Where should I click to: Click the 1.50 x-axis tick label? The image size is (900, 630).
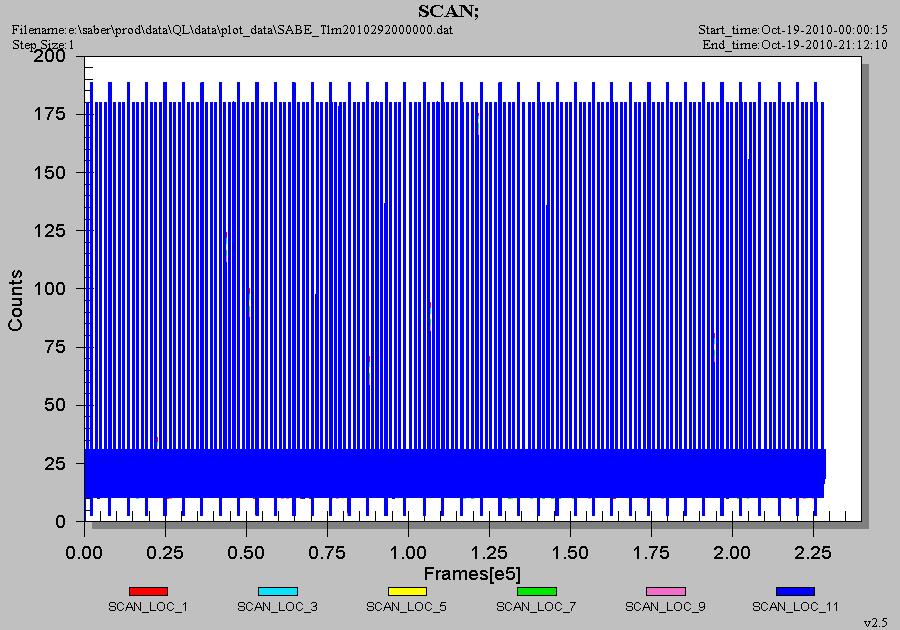(x=570, y=553)
